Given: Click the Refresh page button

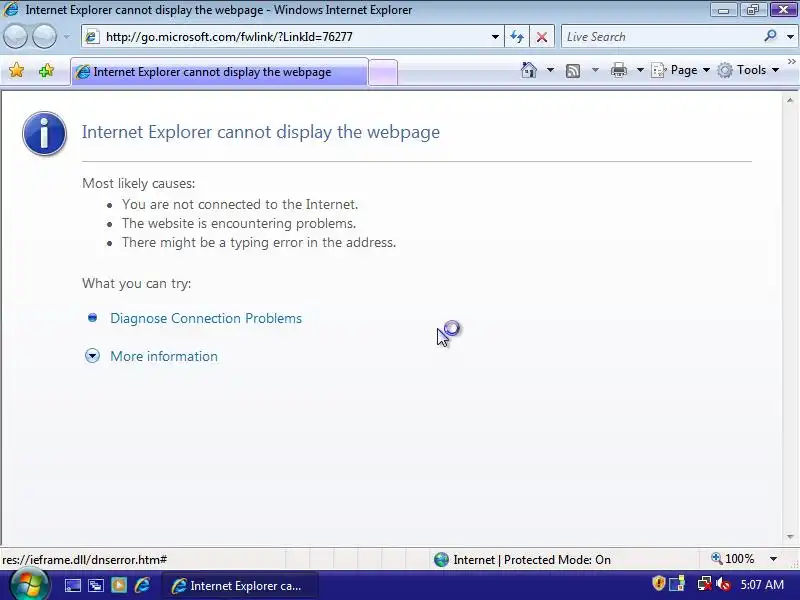Looking at the screenshot, I should coord(517,37).
